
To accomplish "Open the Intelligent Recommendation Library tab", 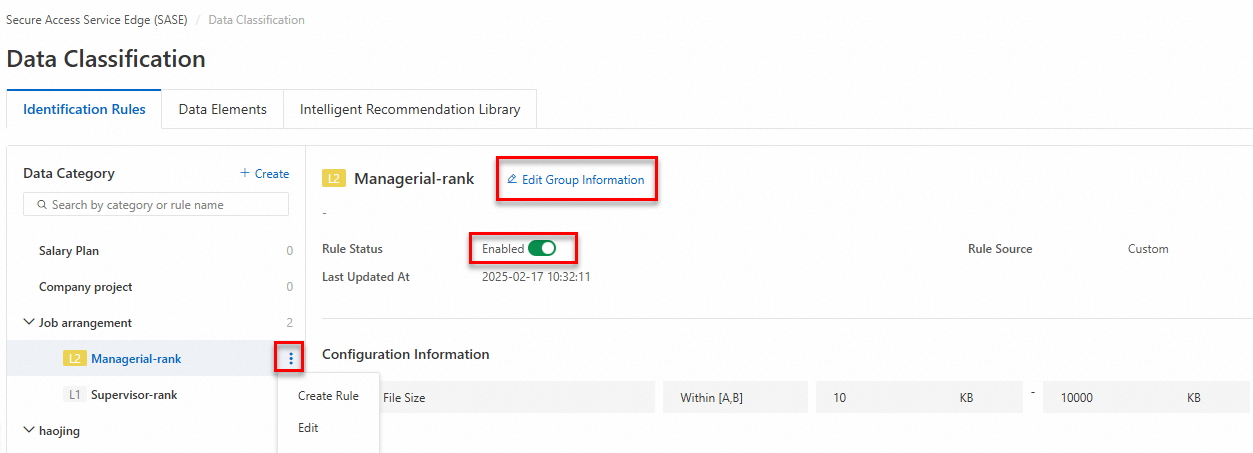I will tap(410, 110).
